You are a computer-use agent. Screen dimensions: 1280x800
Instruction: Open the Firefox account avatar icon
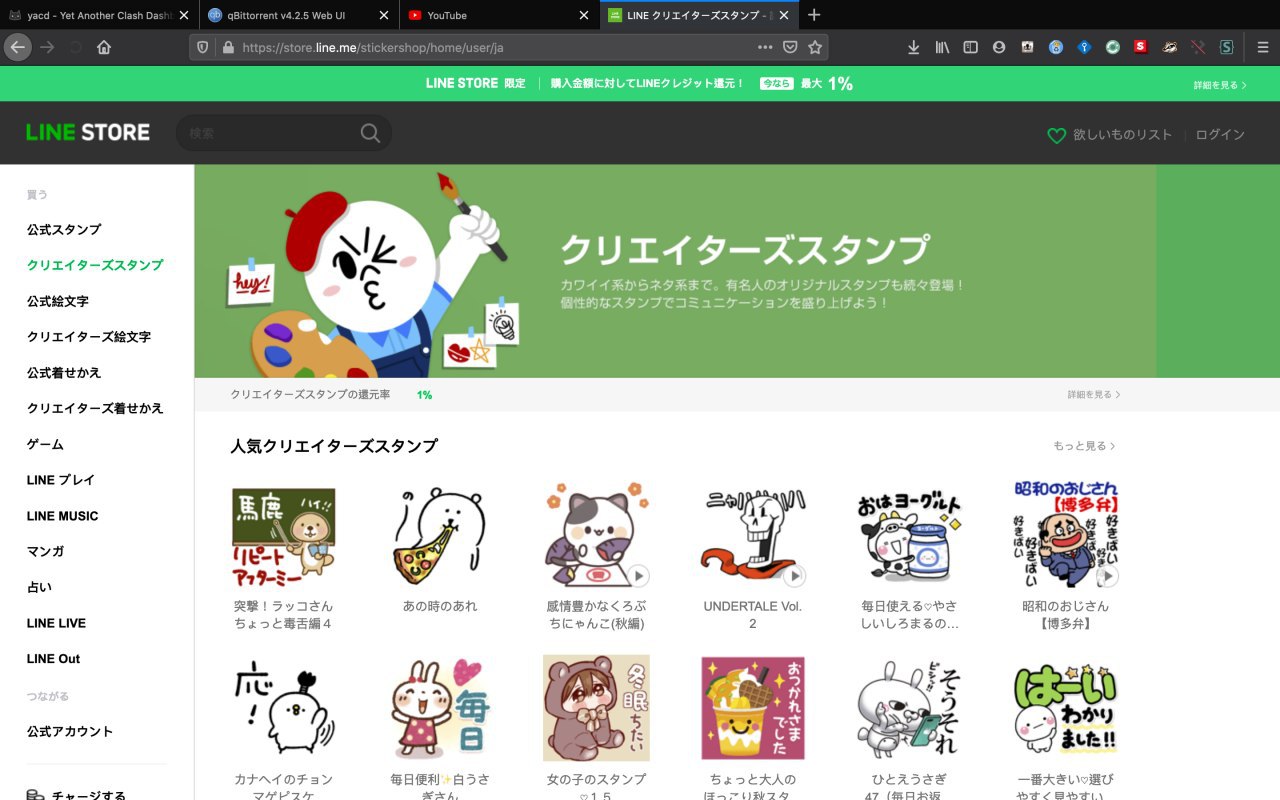pos(998,47)
